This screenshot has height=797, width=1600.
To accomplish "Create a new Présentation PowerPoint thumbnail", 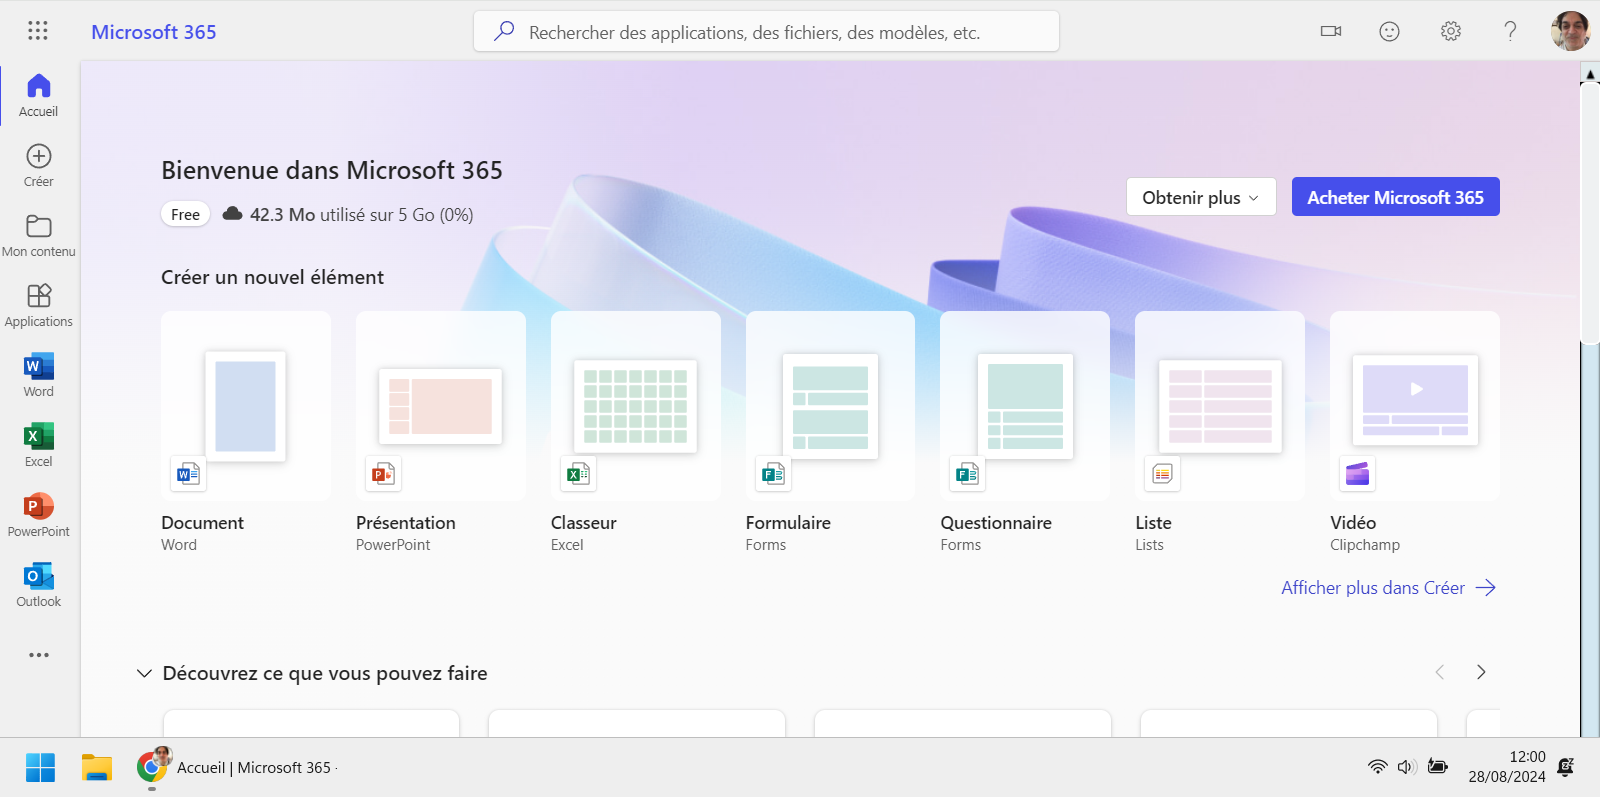I will pos(441,406).
